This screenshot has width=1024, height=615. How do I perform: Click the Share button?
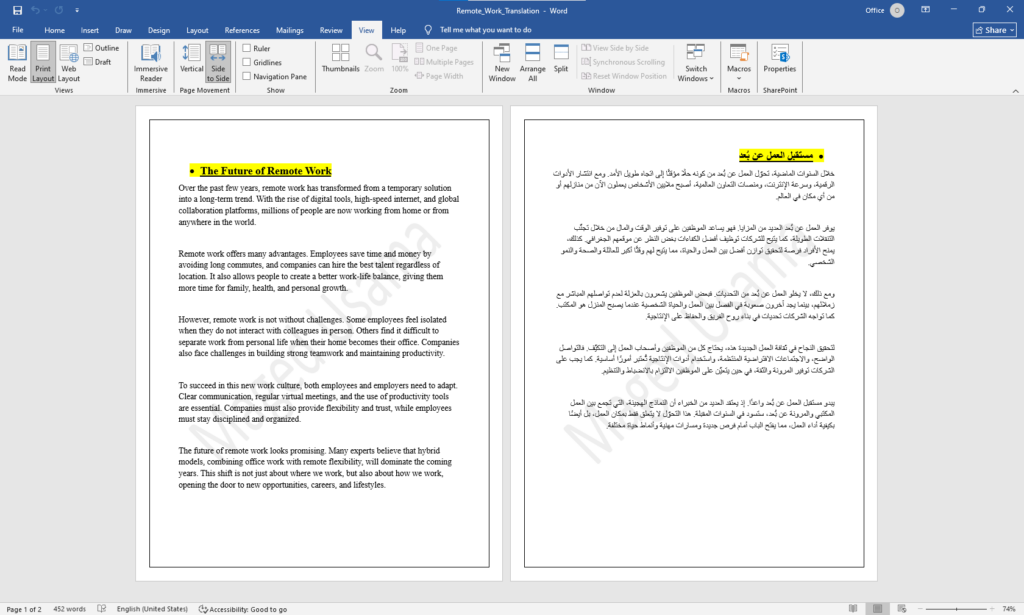point(994,30)
